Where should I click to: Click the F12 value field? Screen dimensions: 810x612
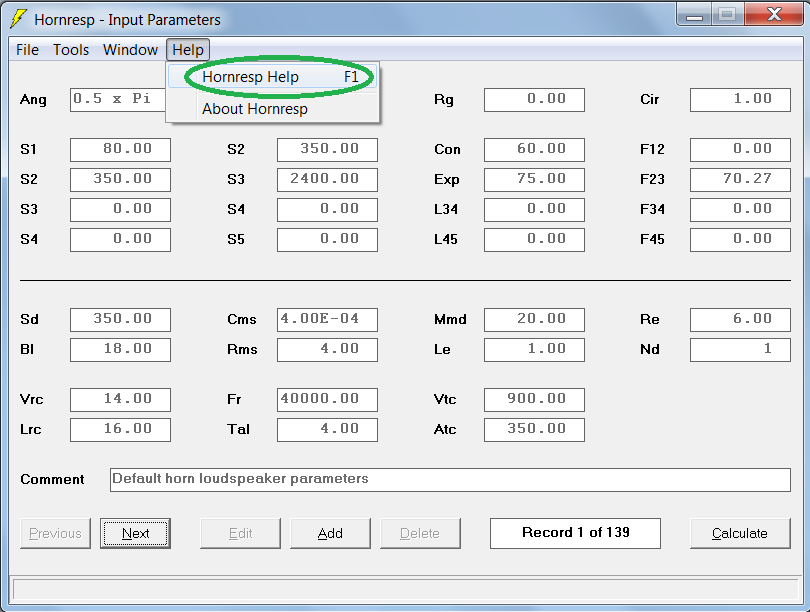click(740, 150)
